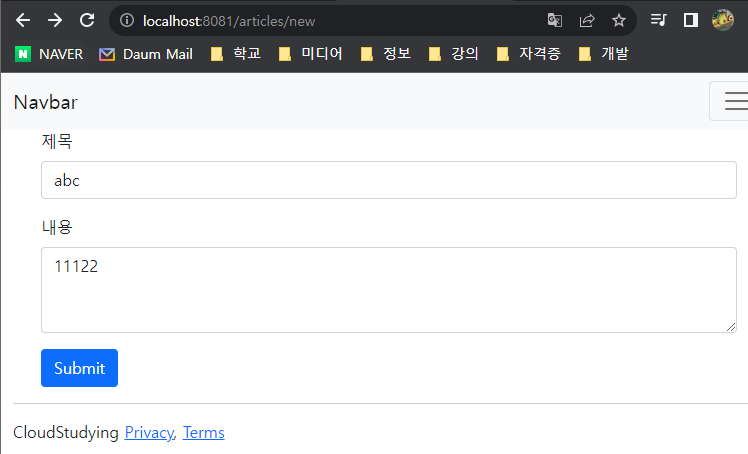The image size is (748, 454).
Task: Focus the 내용 textarea containing 11122
Action: [389, 289]
